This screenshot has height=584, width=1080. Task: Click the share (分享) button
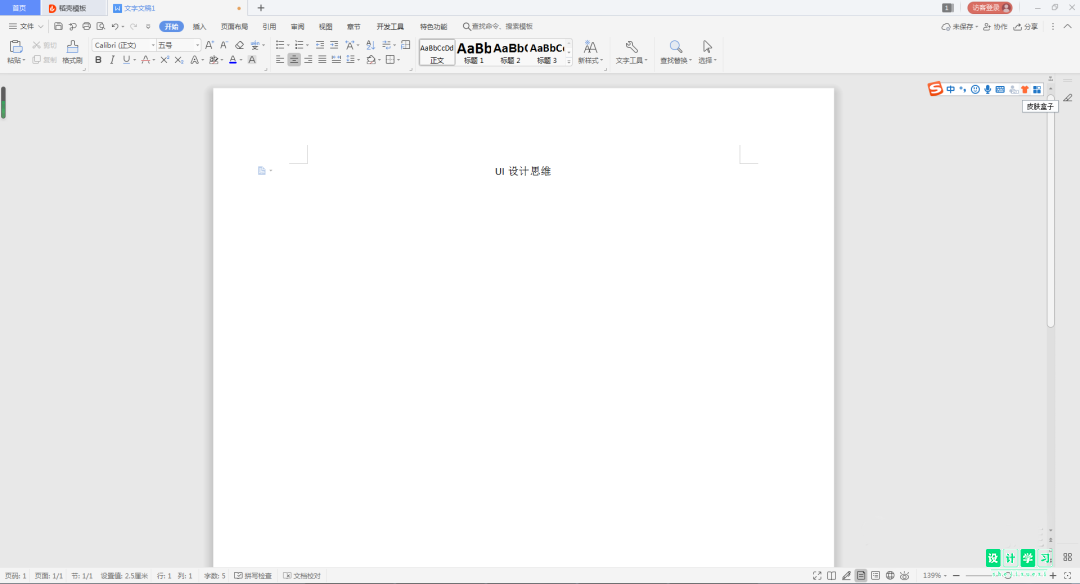coord(1026,27)
